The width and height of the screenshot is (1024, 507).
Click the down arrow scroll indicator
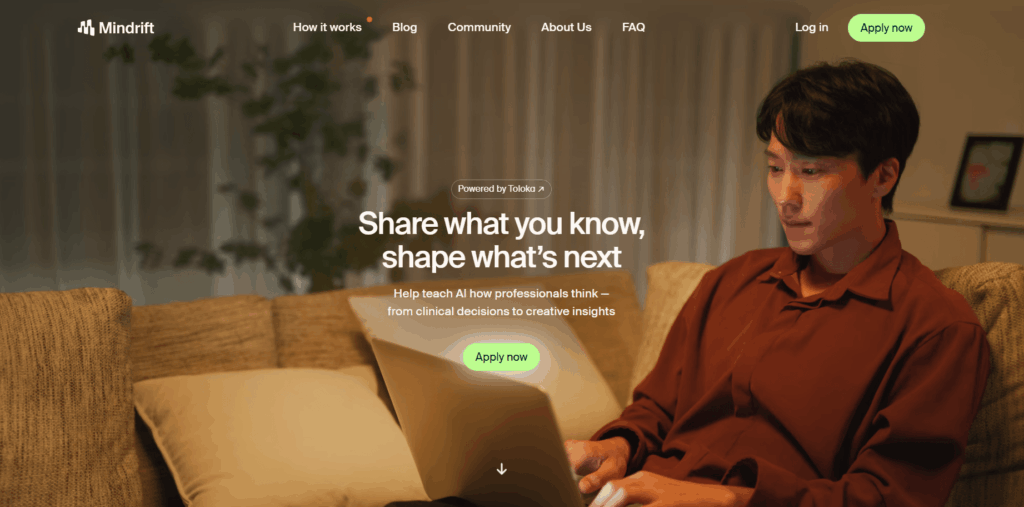click(x=502, y=468)
